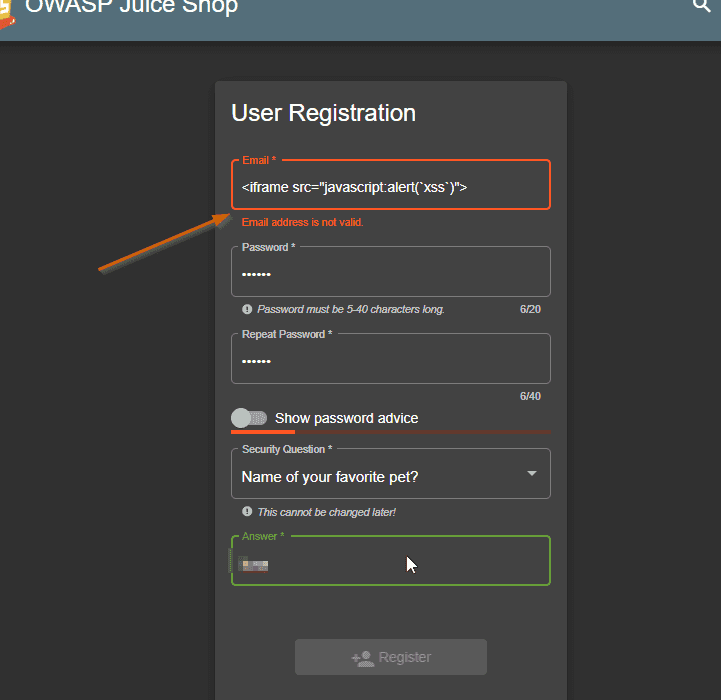
Task: Click the 'User Registration' heading
Action: (x=323, y=113)
